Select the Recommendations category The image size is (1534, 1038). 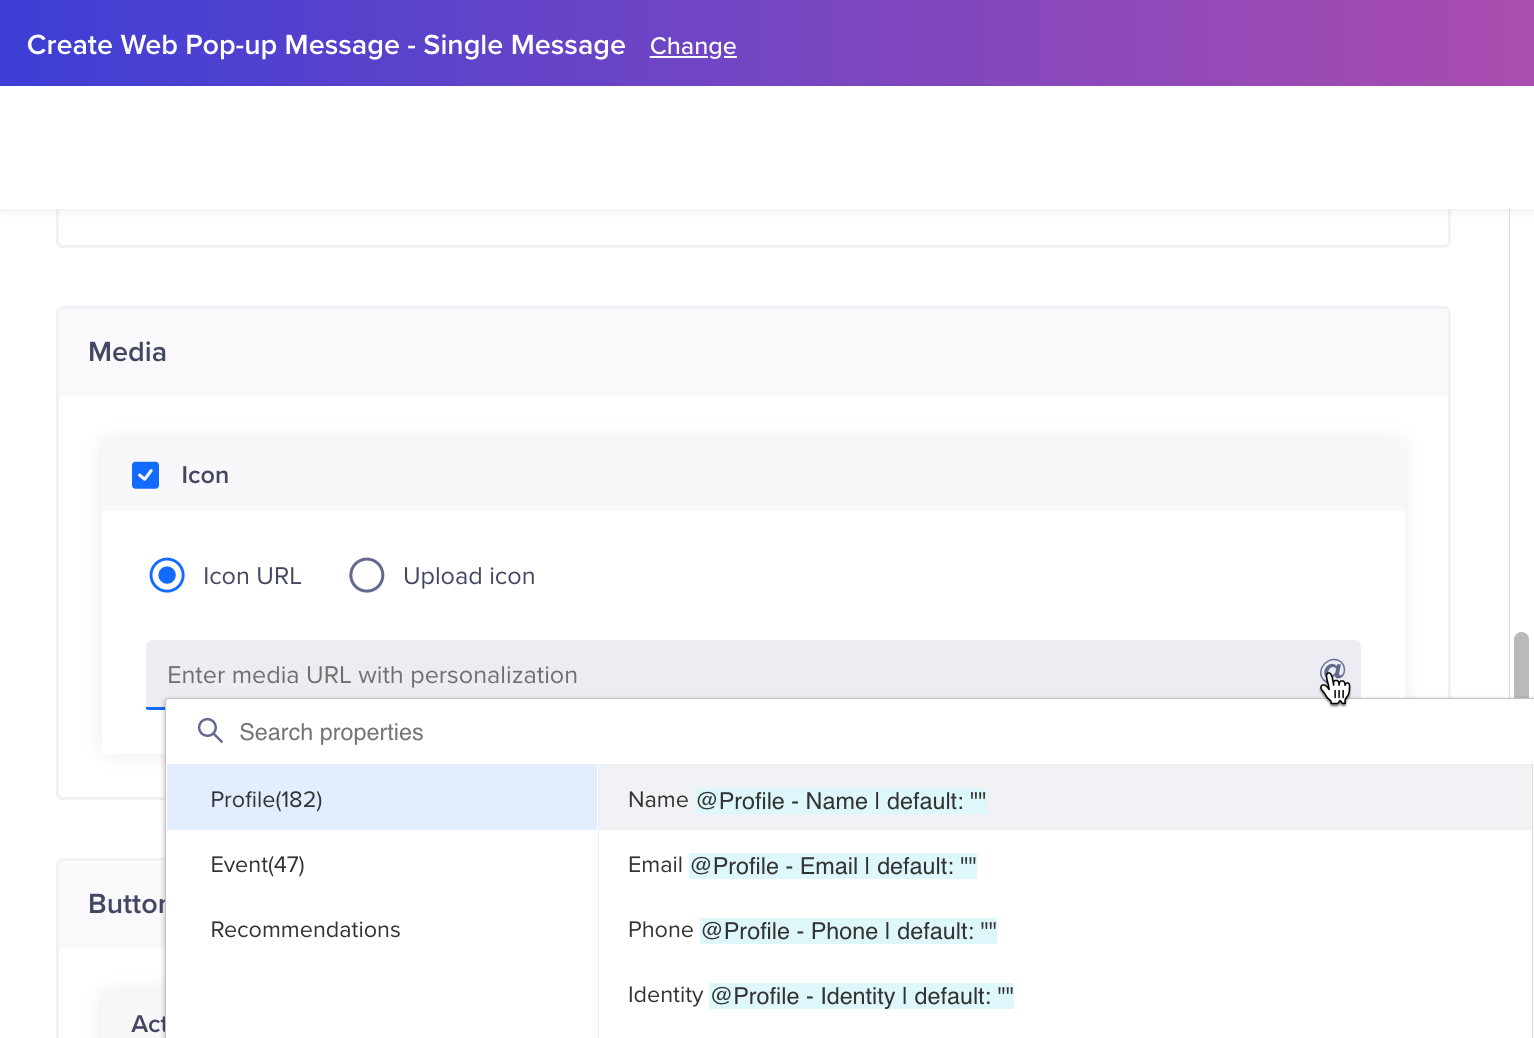click(382, 929)
